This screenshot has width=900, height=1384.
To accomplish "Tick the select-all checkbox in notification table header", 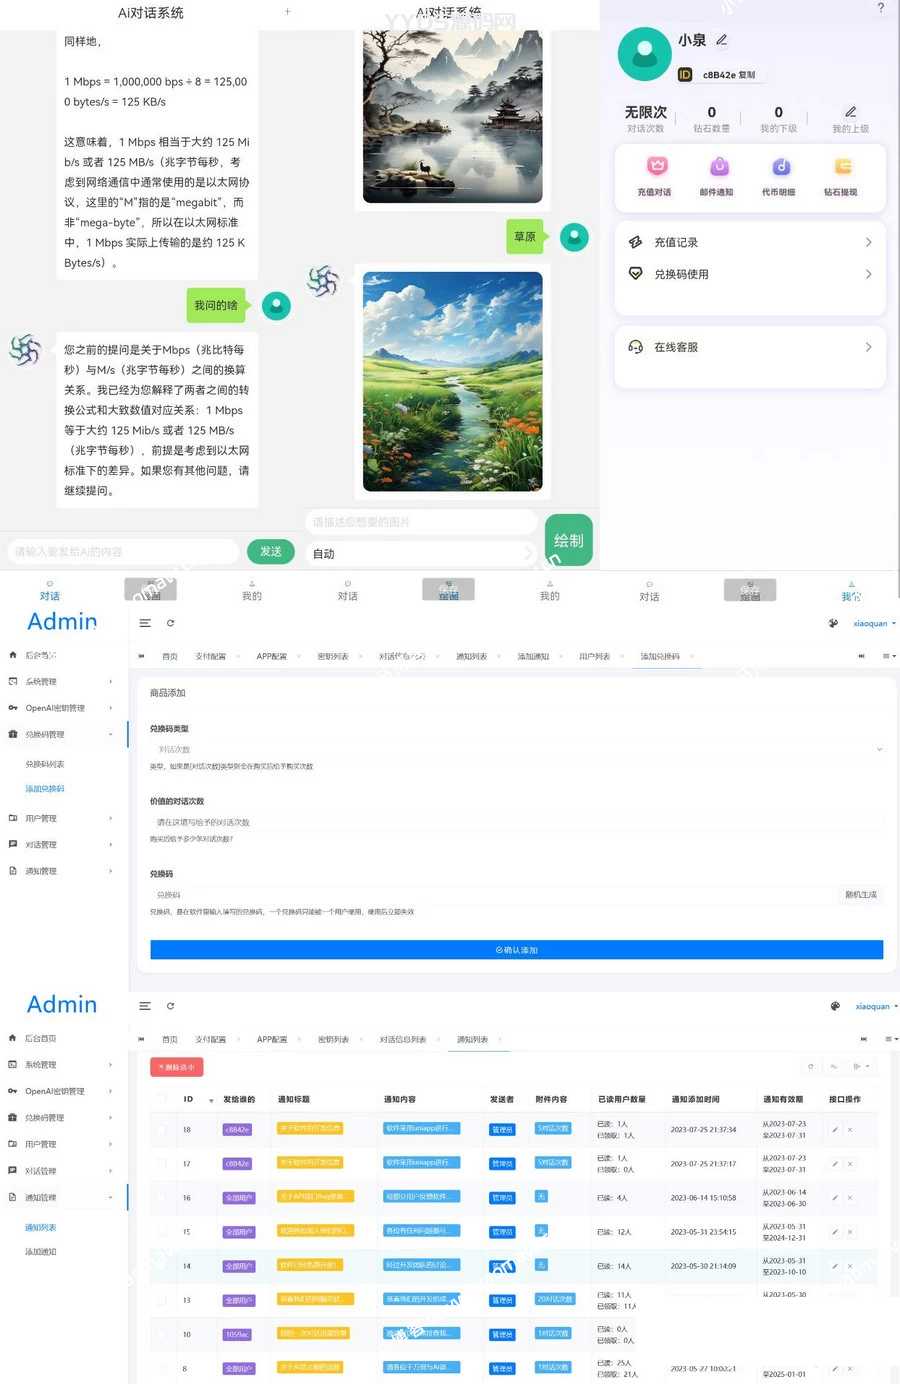I will 161,1099.
